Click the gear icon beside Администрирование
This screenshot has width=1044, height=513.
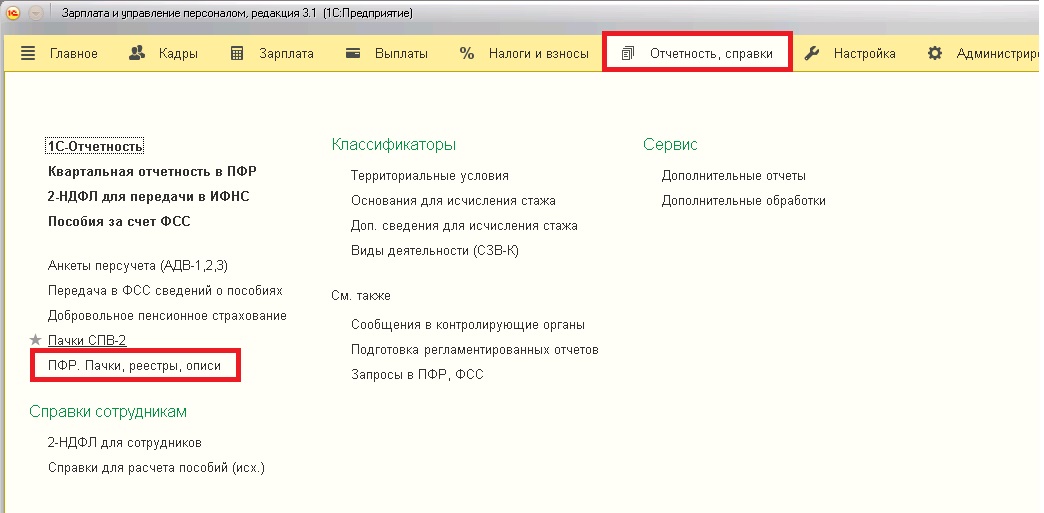coord(935,53)
